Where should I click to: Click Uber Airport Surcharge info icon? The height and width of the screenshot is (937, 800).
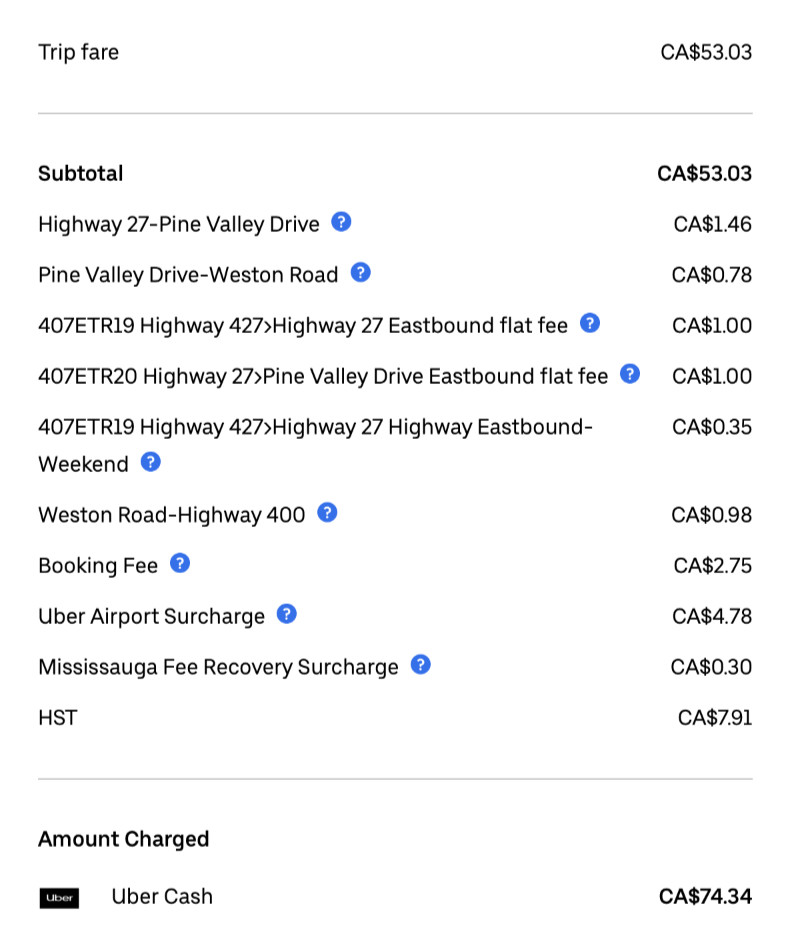click(x=287, y=614)
